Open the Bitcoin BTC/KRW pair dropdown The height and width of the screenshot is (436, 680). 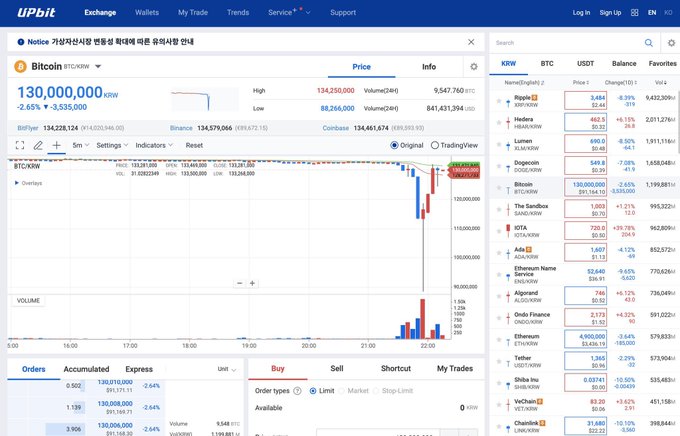tap(98, 66)
